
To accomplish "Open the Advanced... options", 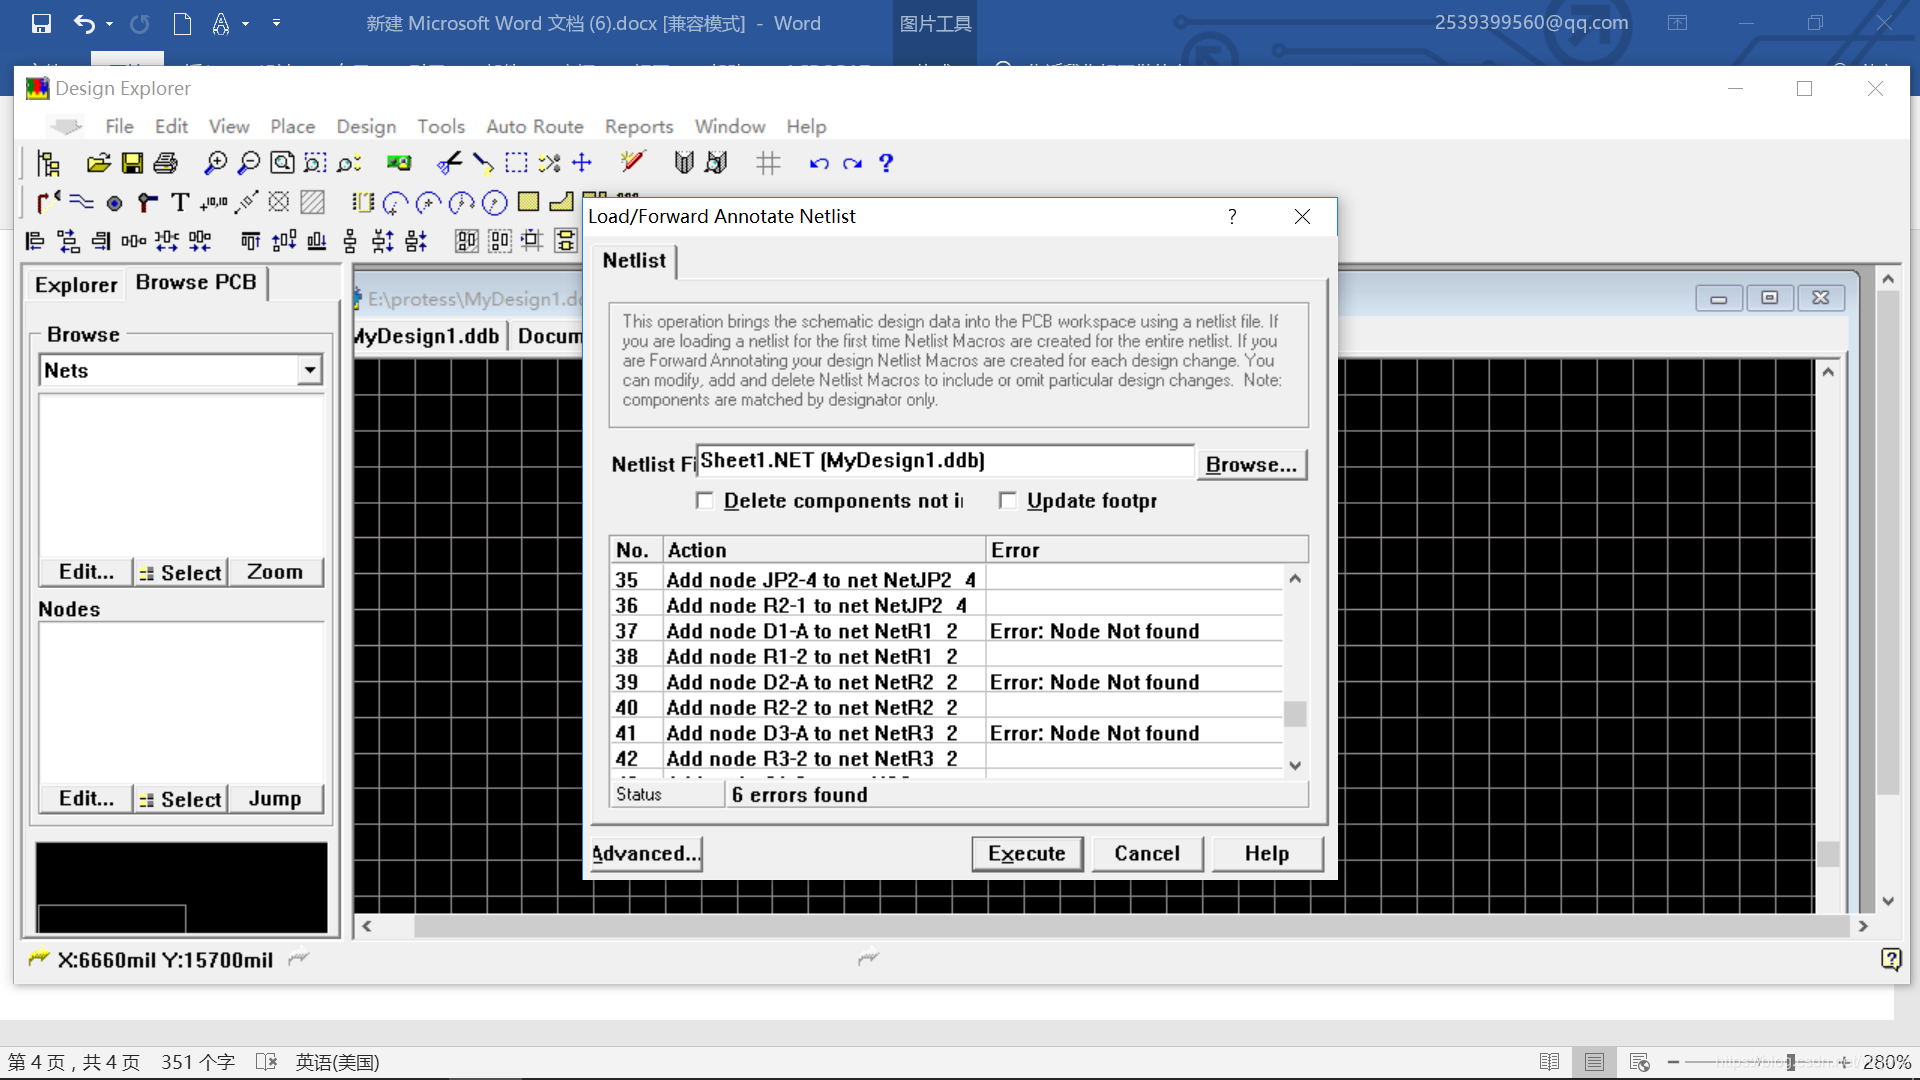I will [646, 853].
